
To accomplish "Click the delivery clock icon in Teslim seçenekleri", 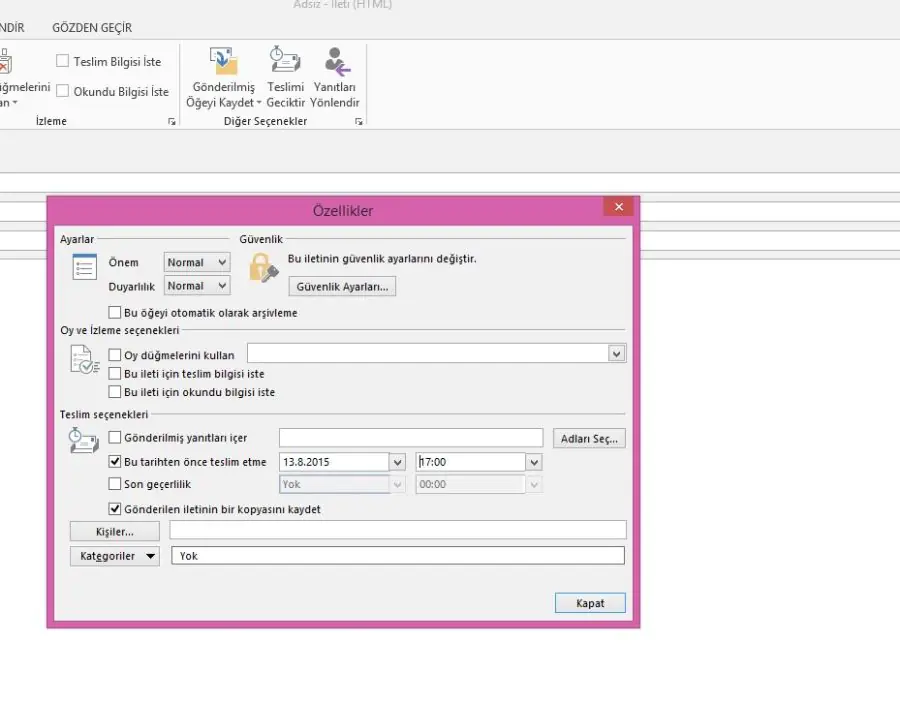I will (82, 438).
